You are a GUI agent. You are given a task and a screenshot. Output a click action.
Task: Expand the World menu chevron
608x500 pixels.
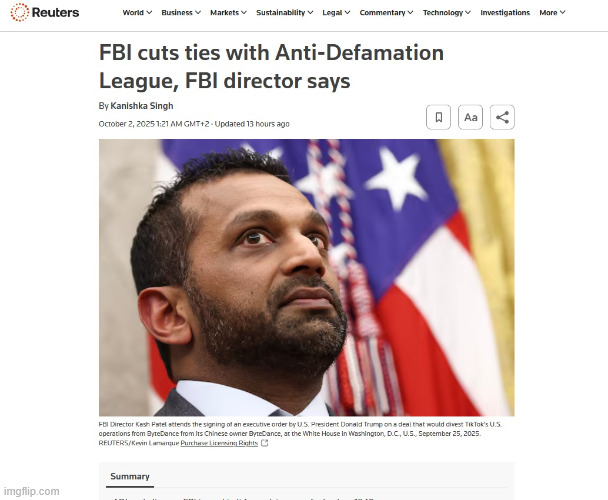click(149, 12)
